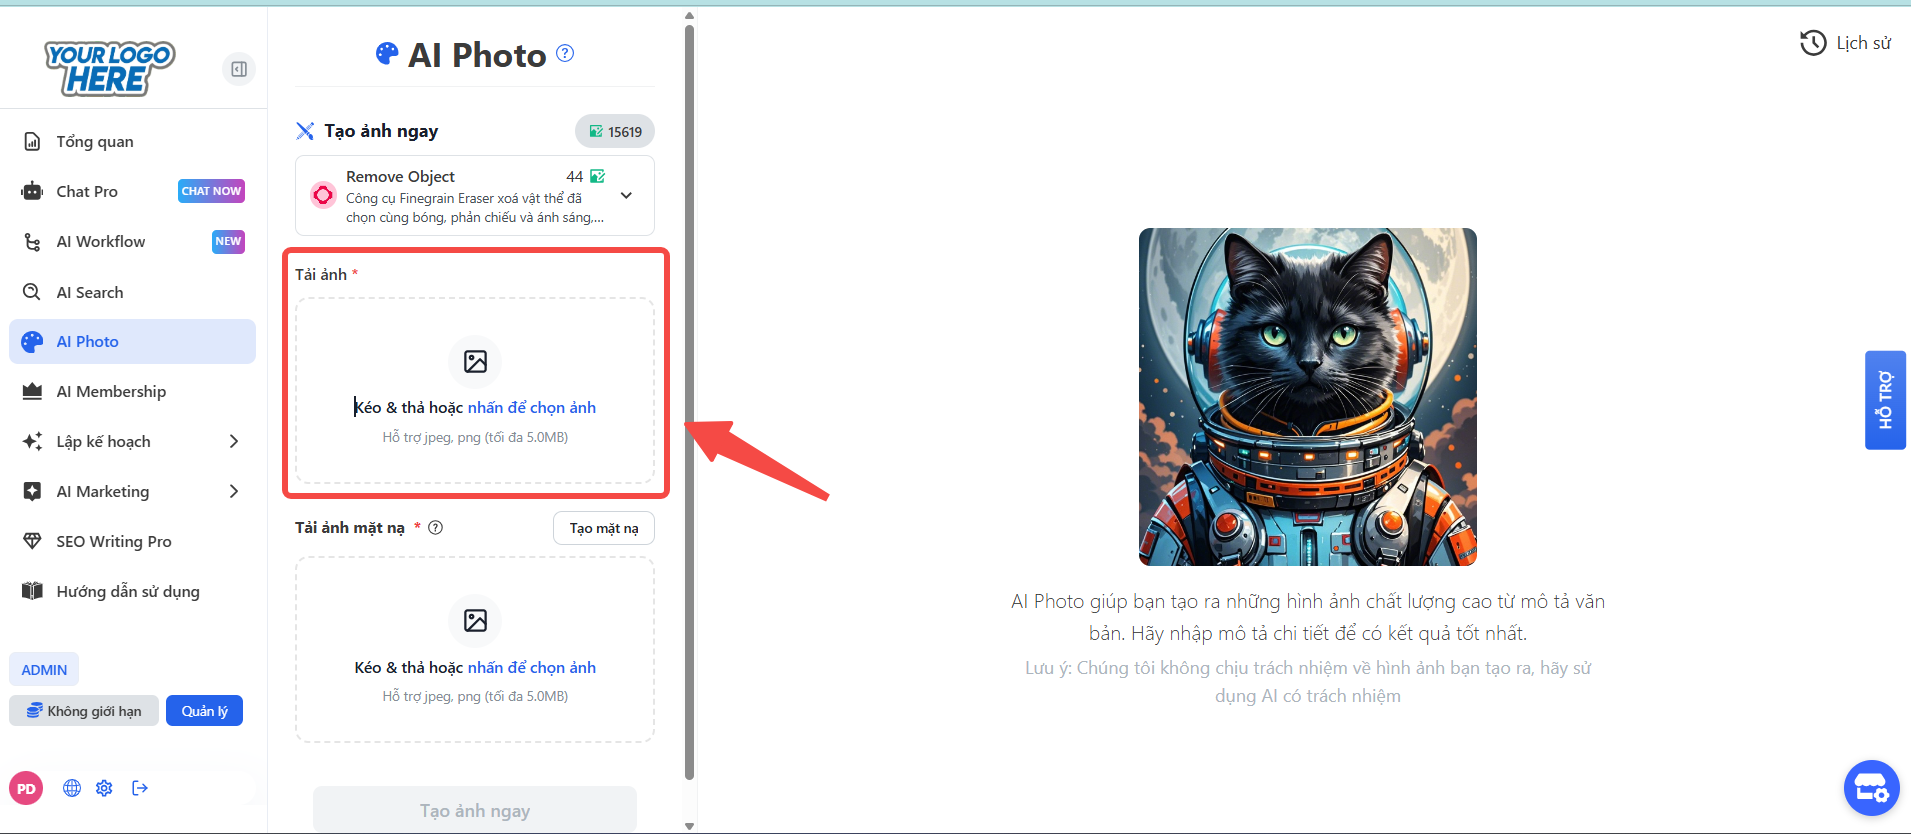This screenshot has height=834, width=1911.
Task: Go to AI Search menu item
Action: click(90, 292)
